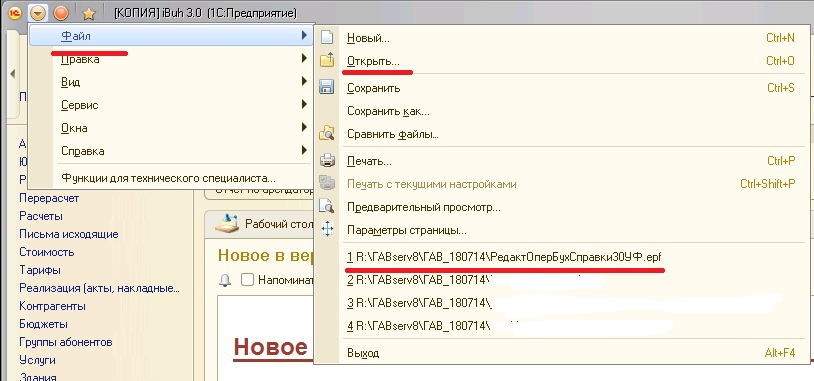This screenshot has height=381, width=814.
Task: Open the Файл menu
Action: point(171,36)
